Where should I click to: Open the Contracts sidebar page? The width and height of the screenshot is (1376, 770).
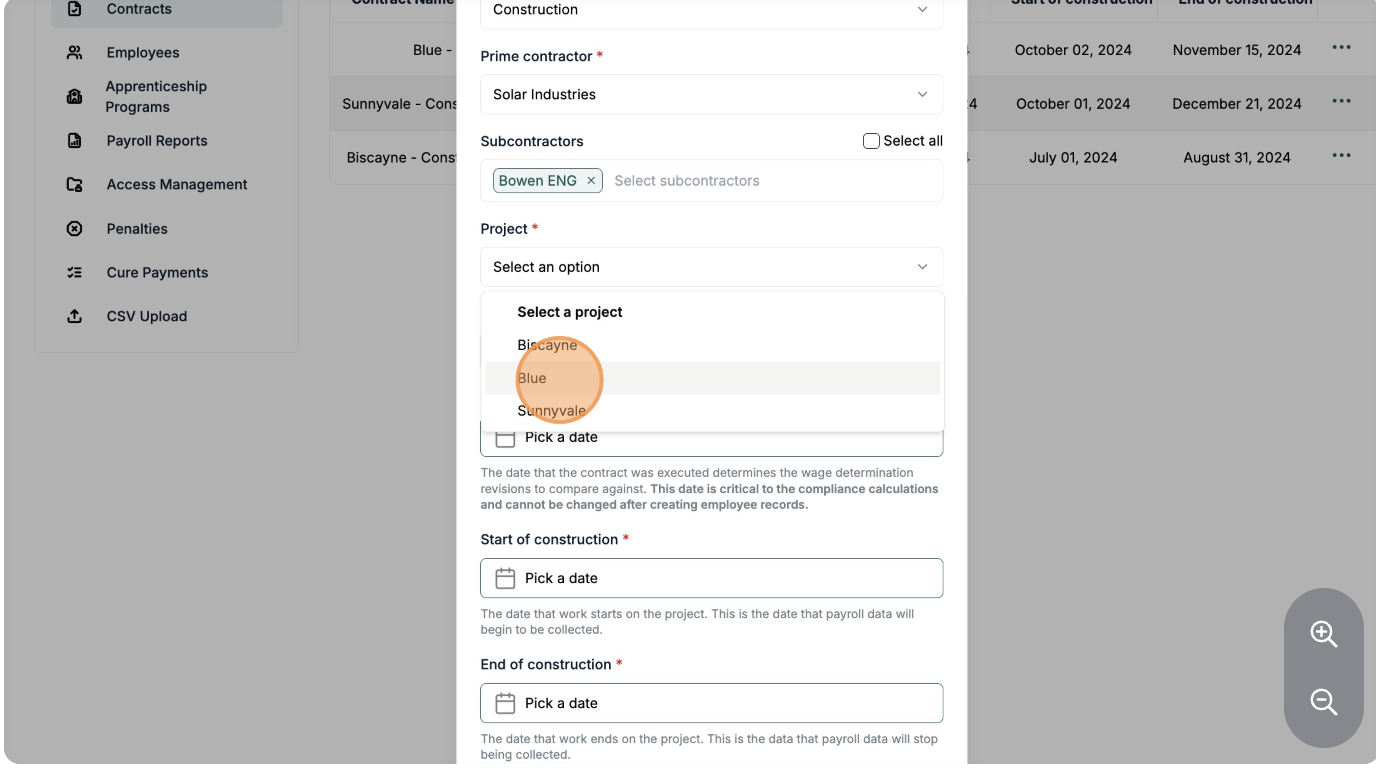139,9
